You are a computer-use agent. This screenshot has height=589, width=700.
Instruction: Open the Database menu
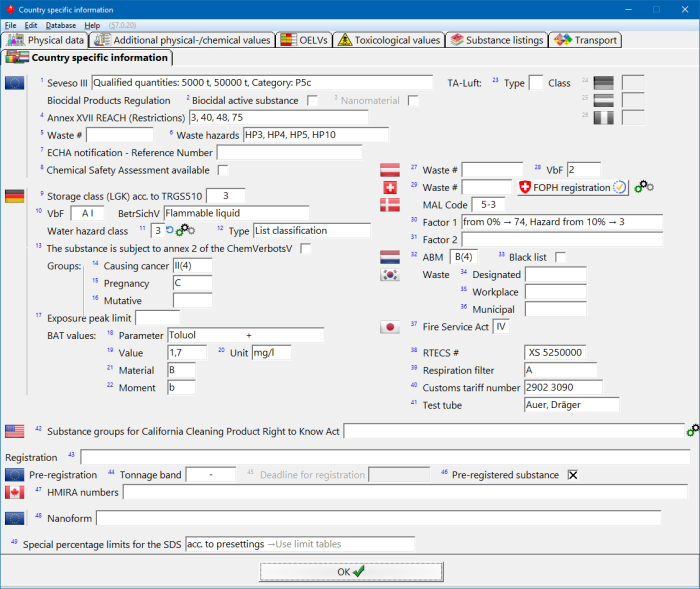60,24
